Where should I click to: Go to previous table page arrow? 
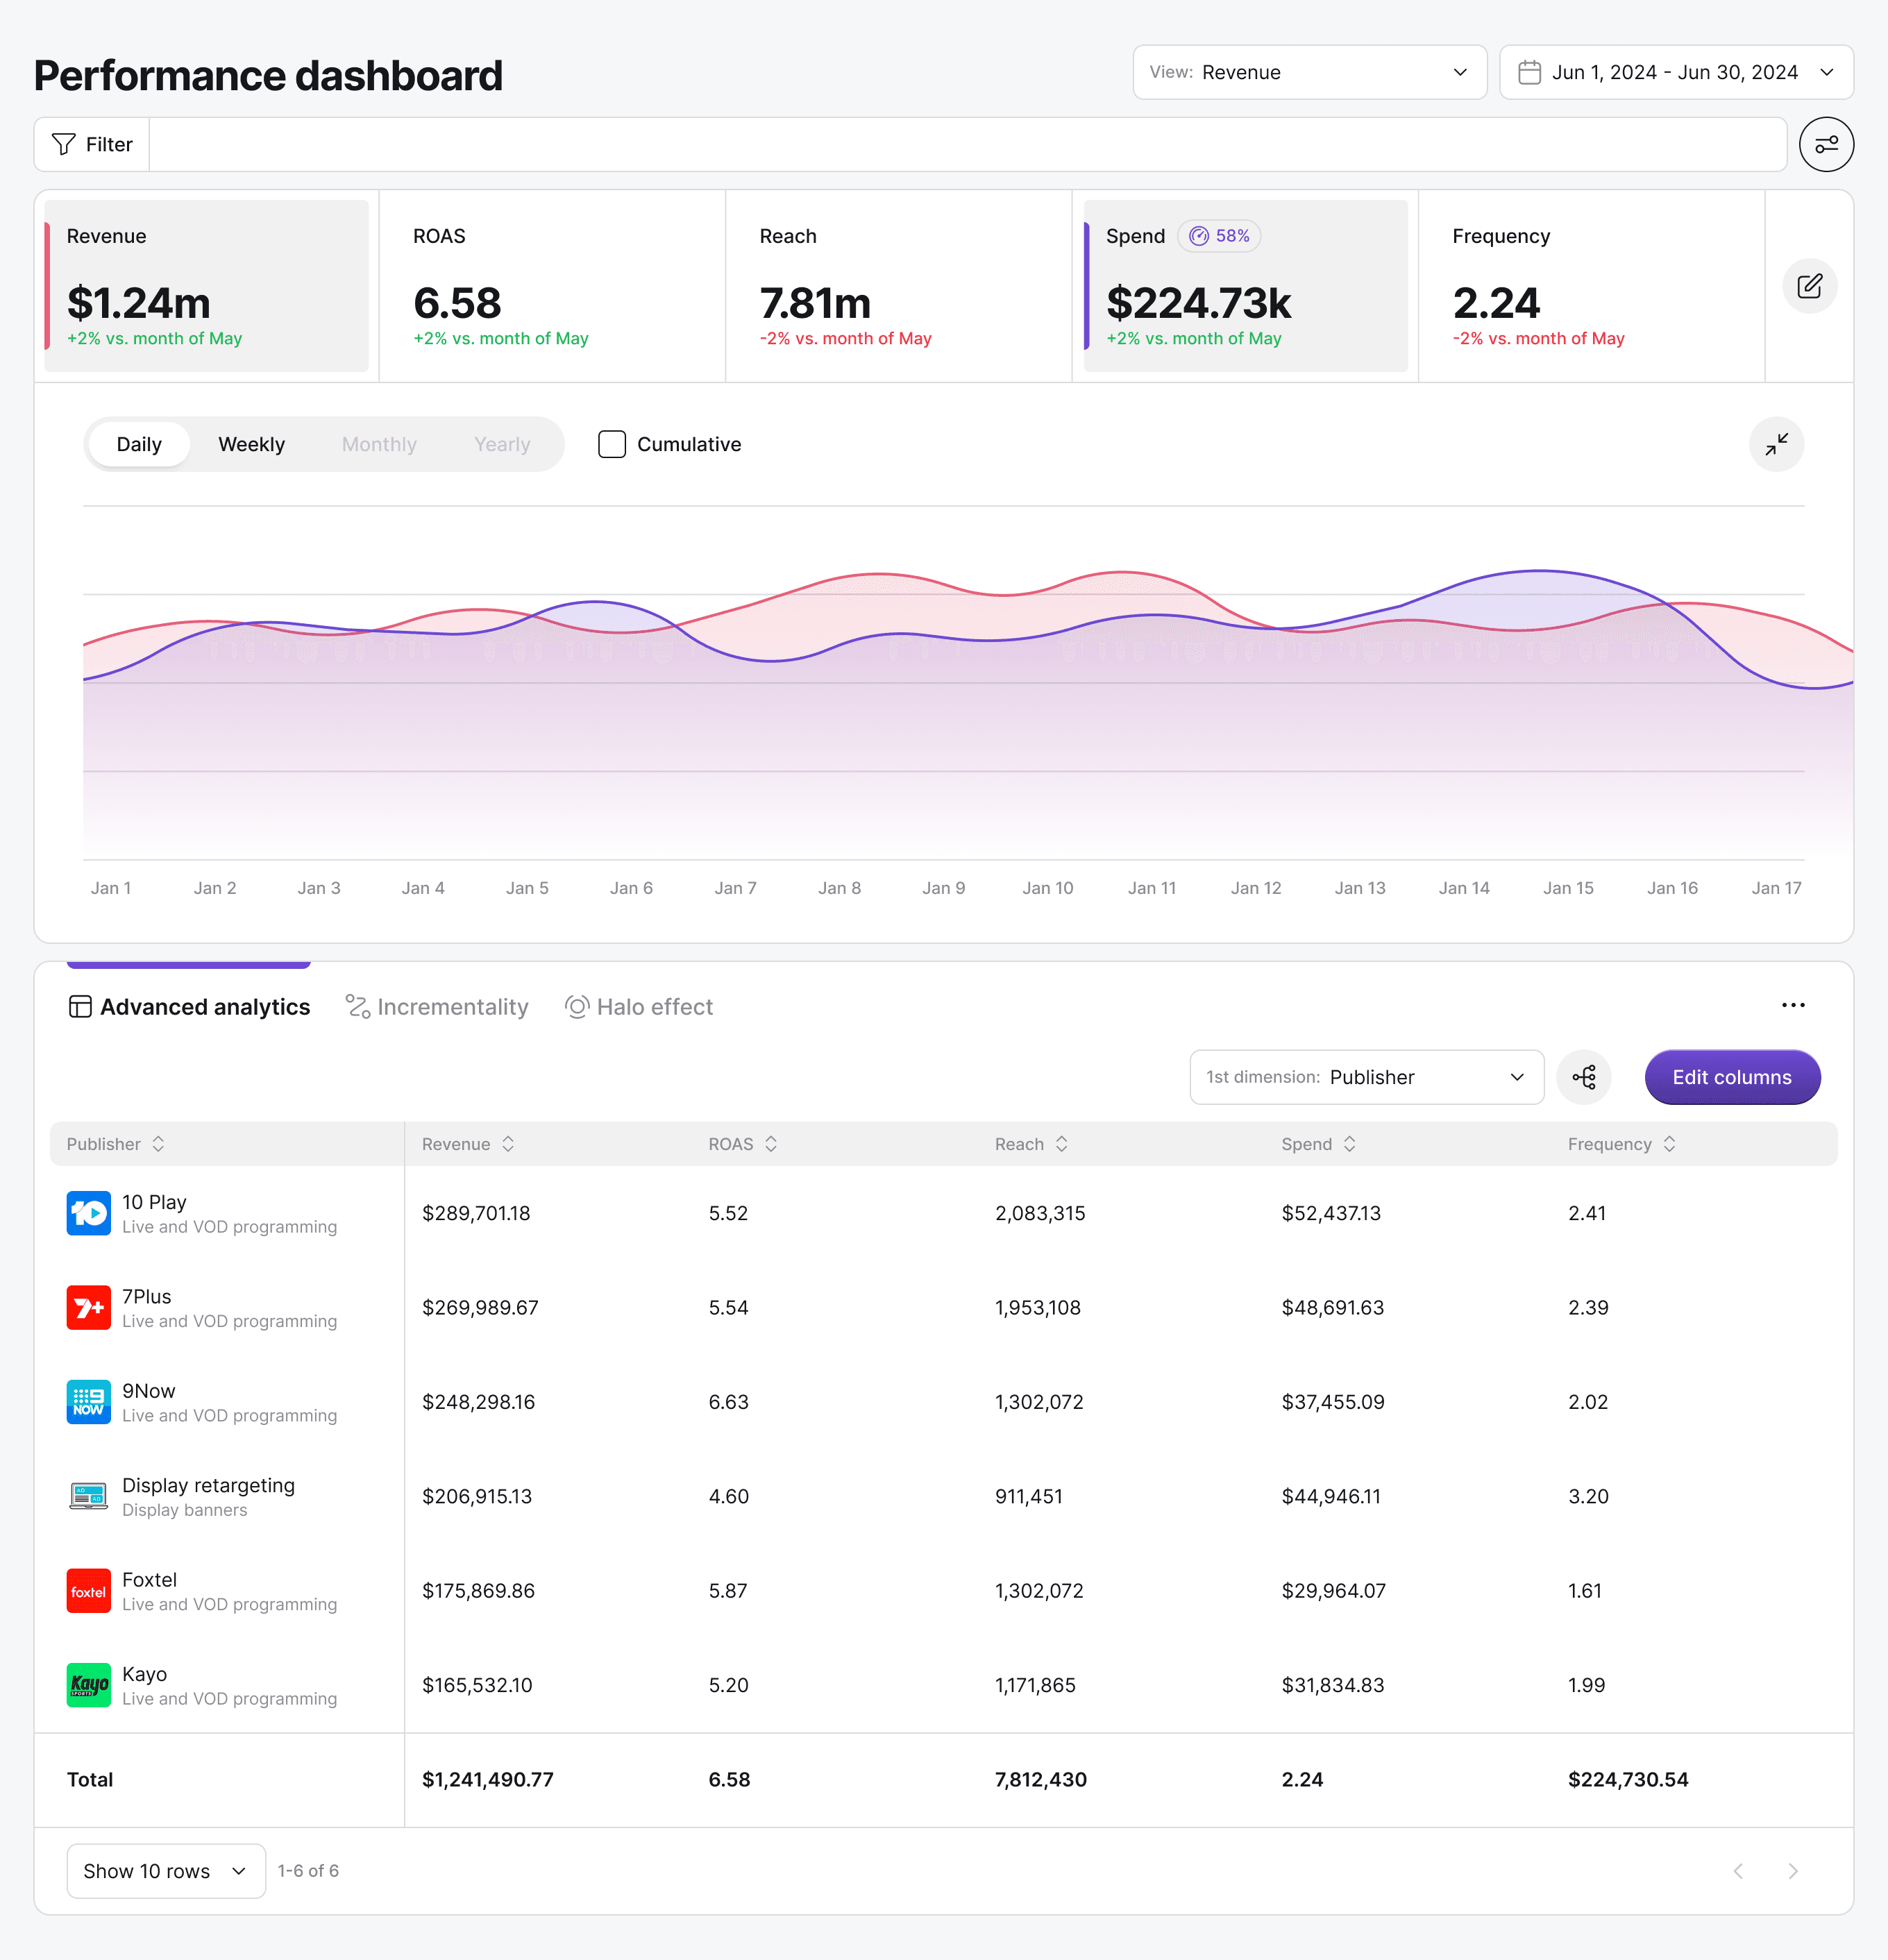1738,1871
